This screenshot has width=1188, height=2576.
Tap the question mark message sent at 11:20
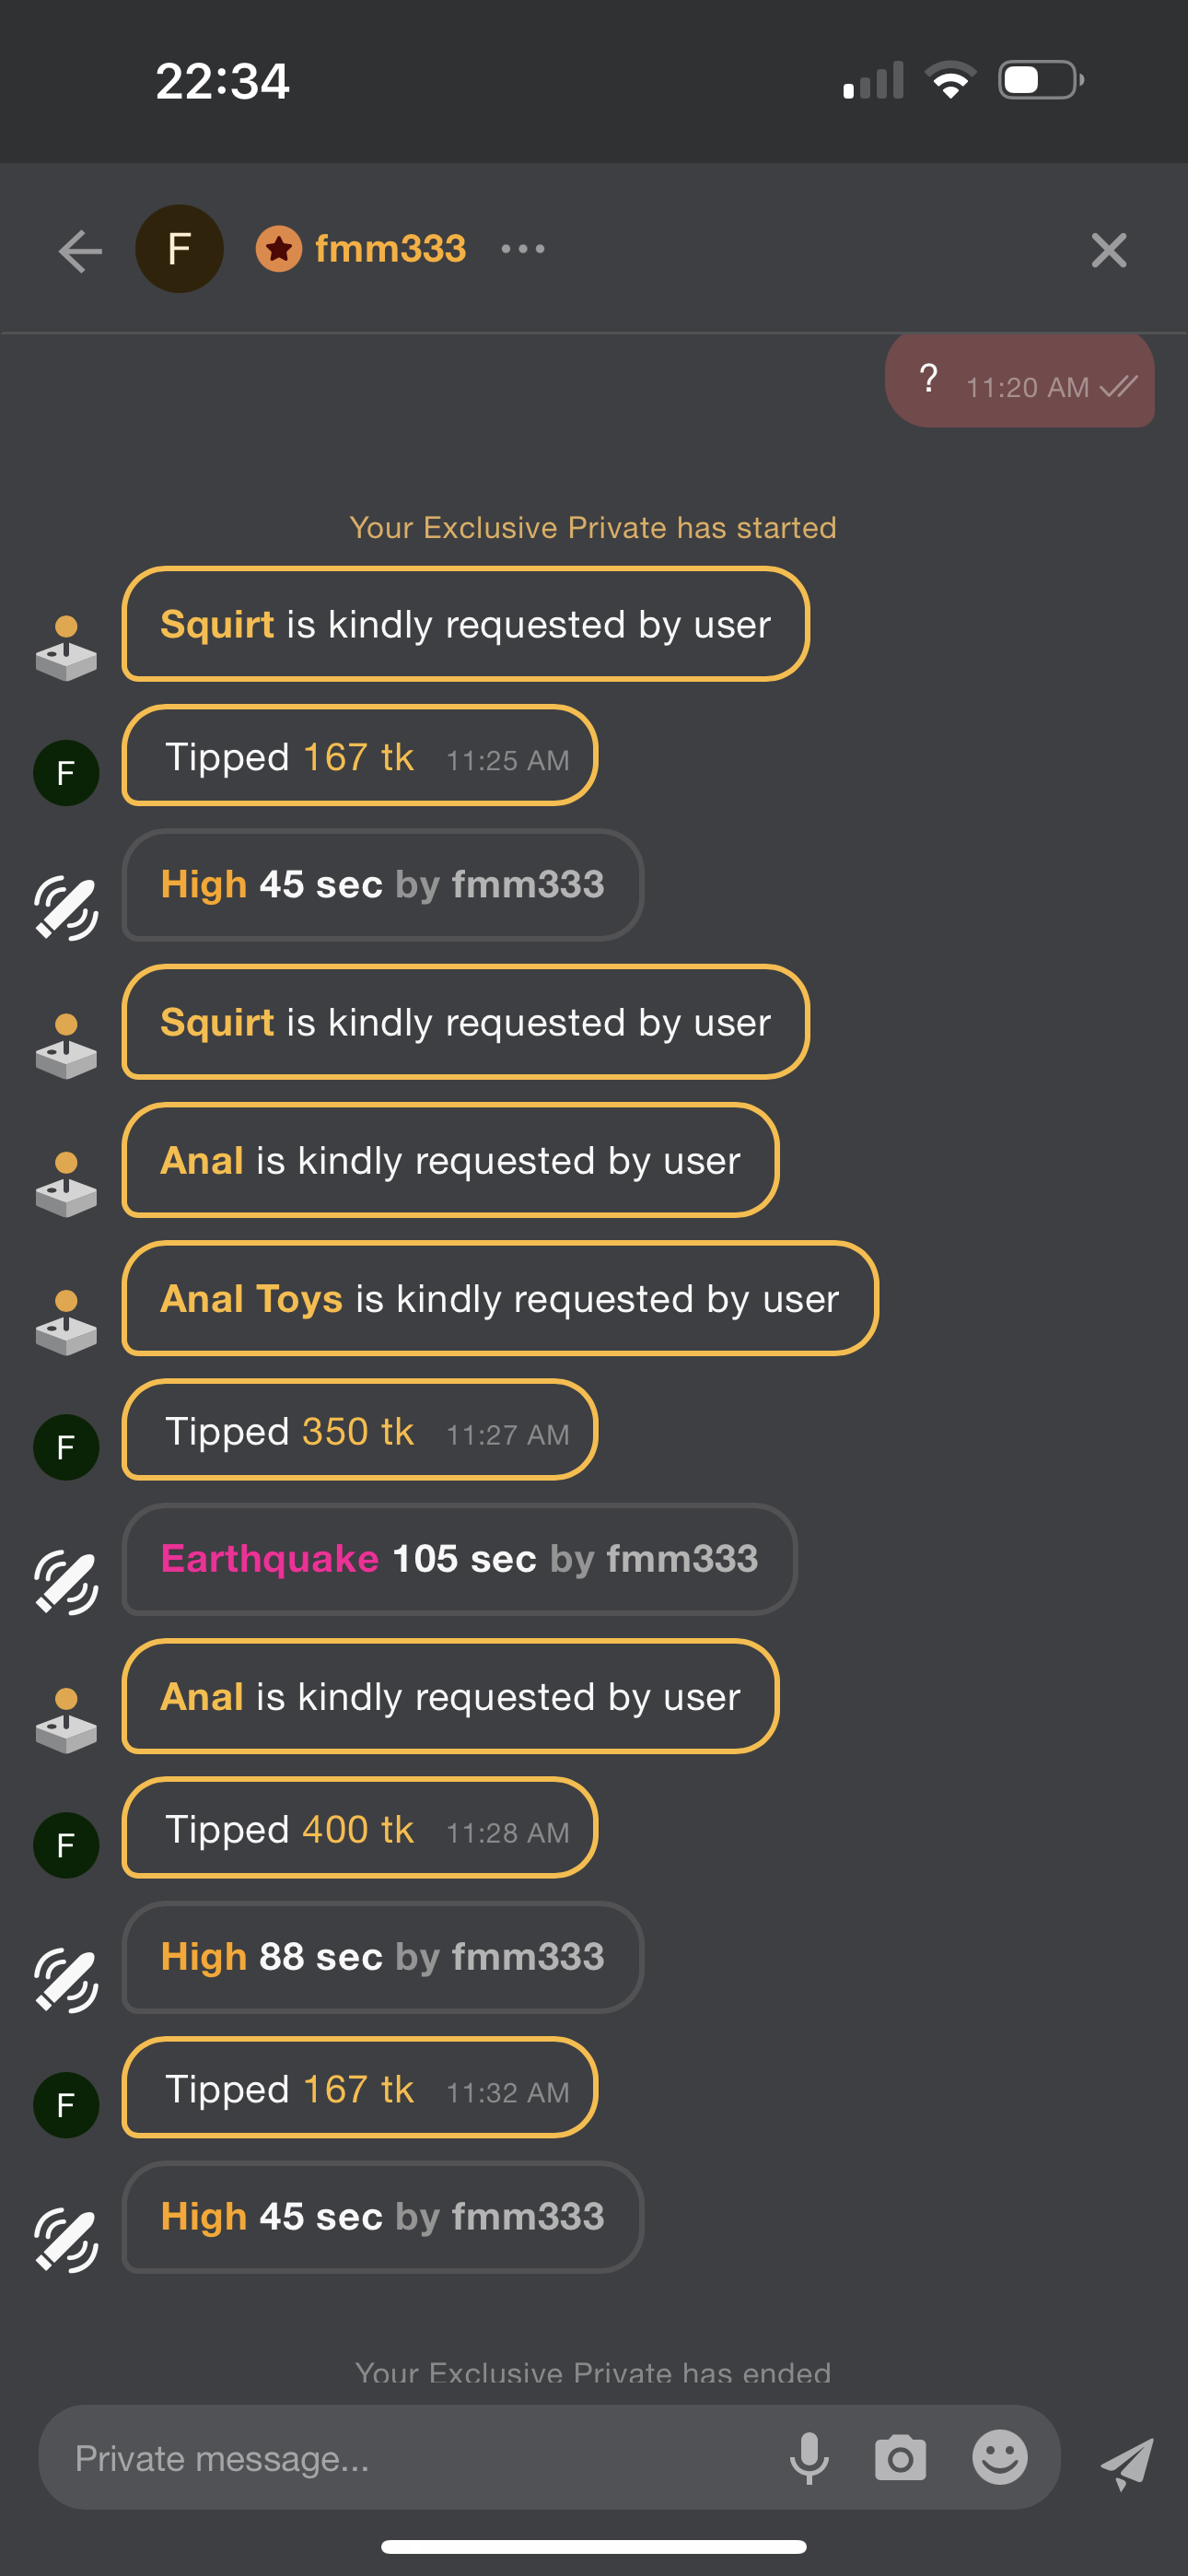point(1019,381)
